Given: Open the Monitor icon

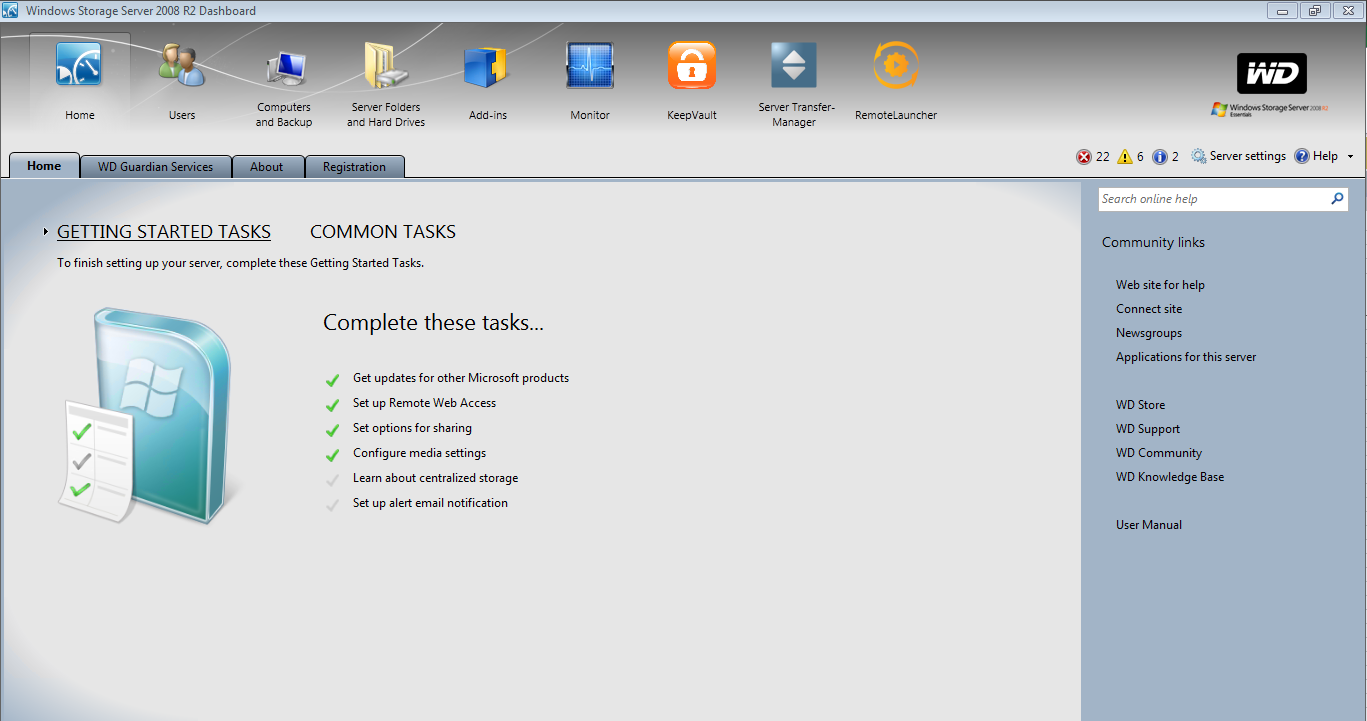Looking at the screenshot, I should (590, 66).
